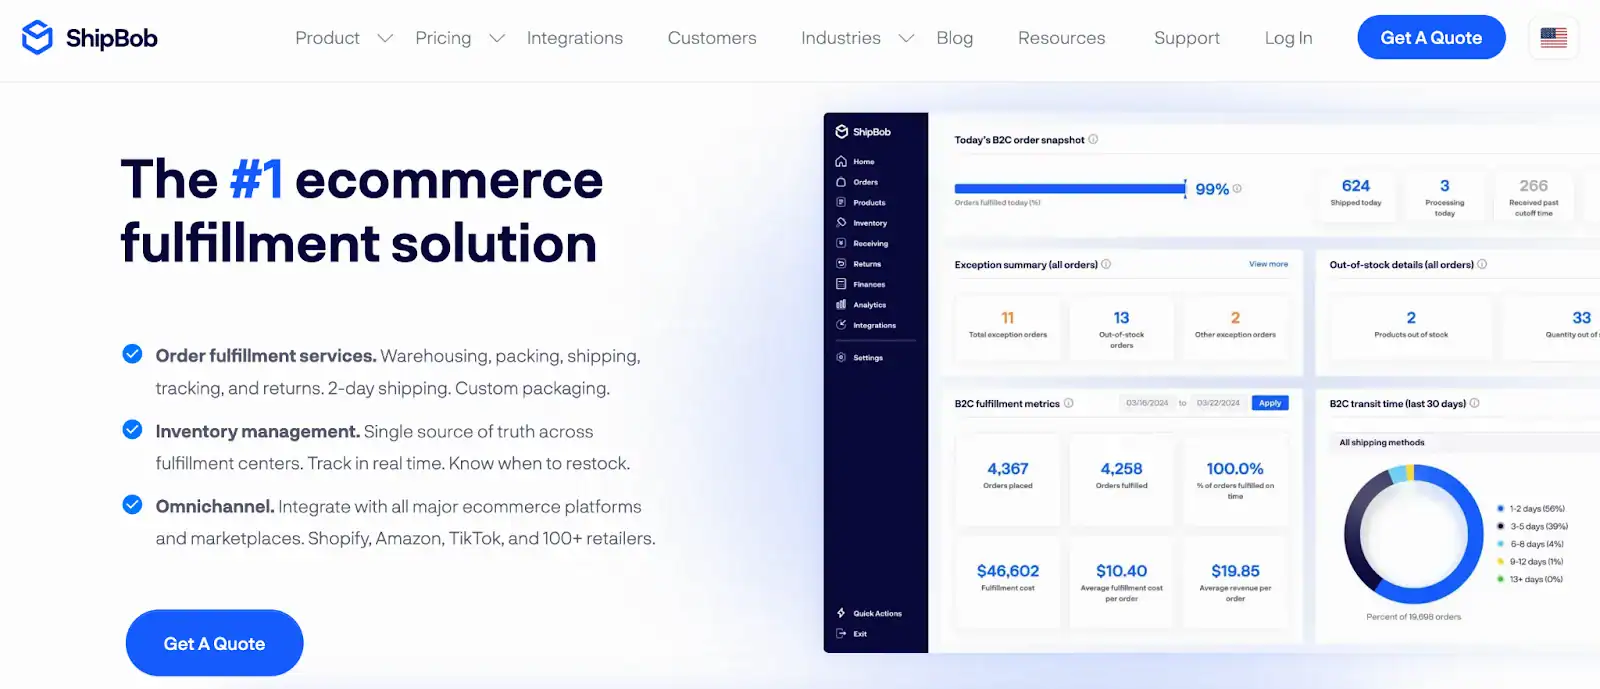This screenshot has height=689, width=1600.
Task: Click the 4,367 Orders placed card
Action: tap(1008, 479)
